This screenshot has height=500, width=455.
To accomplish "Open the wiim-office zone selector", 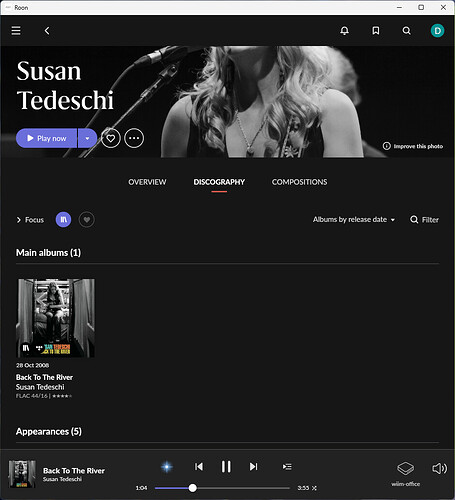I will coord(405,473).
